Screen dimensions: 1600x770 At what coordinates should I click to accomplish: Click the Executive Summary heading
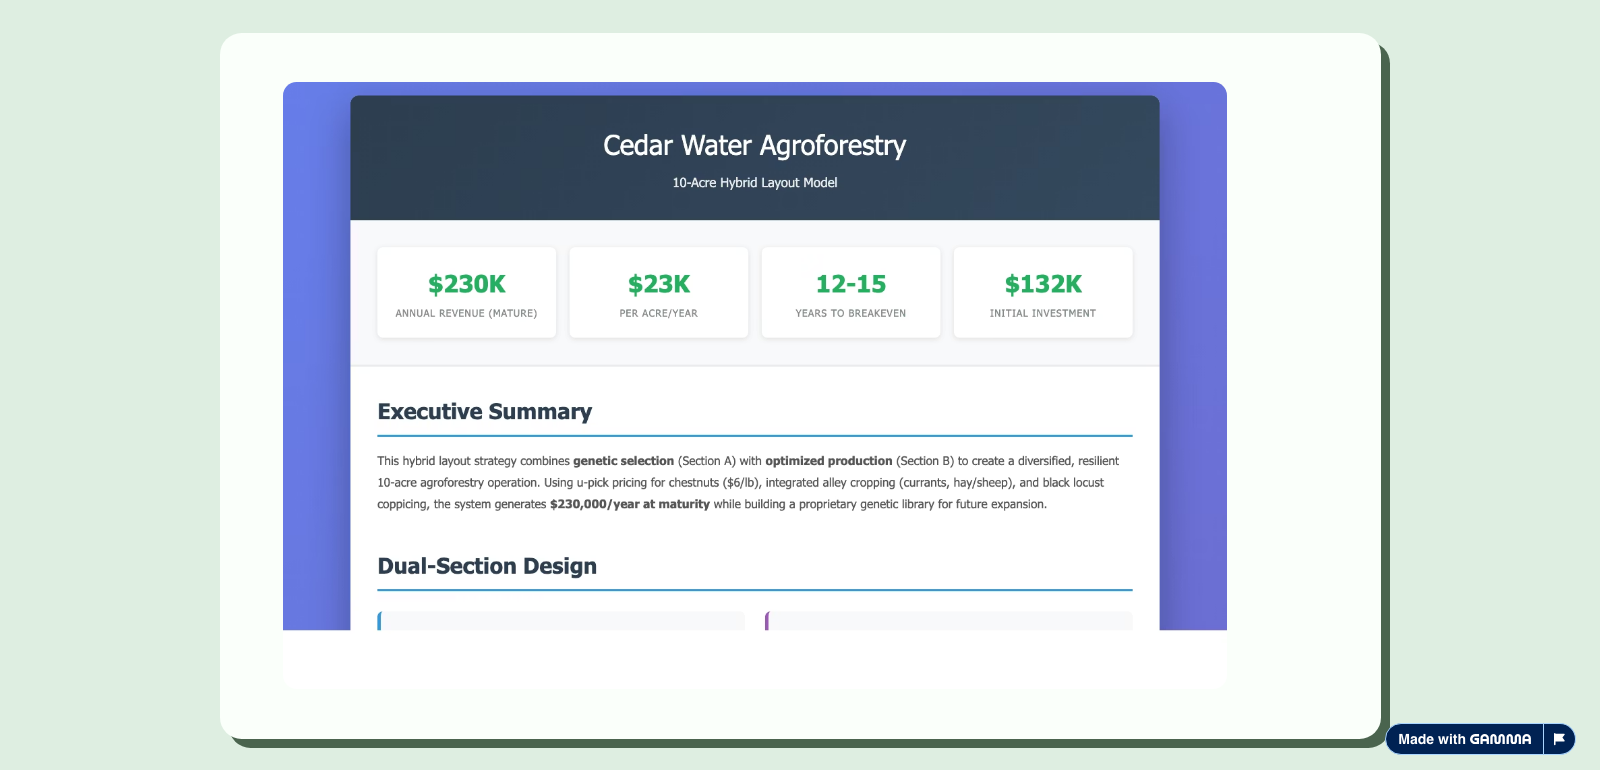tap(485, 412)
